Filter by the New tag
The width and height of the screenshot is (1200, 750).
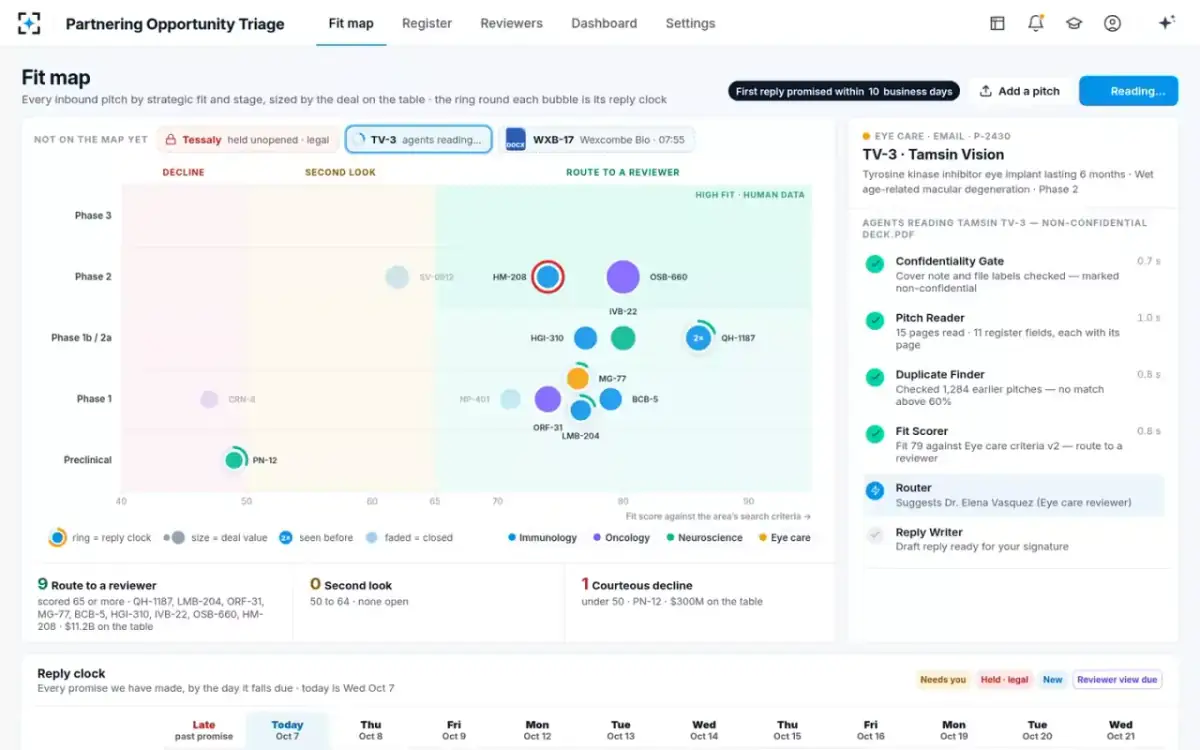point(1053,680)
